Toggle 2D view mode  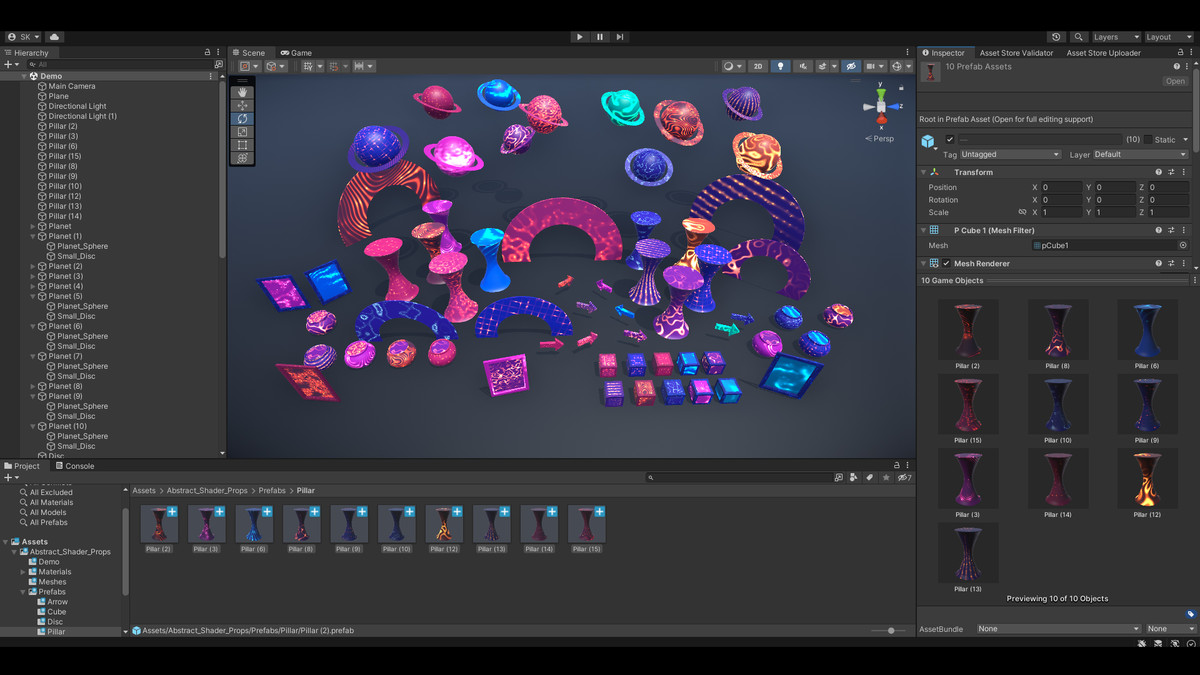(x=758, y=66)
